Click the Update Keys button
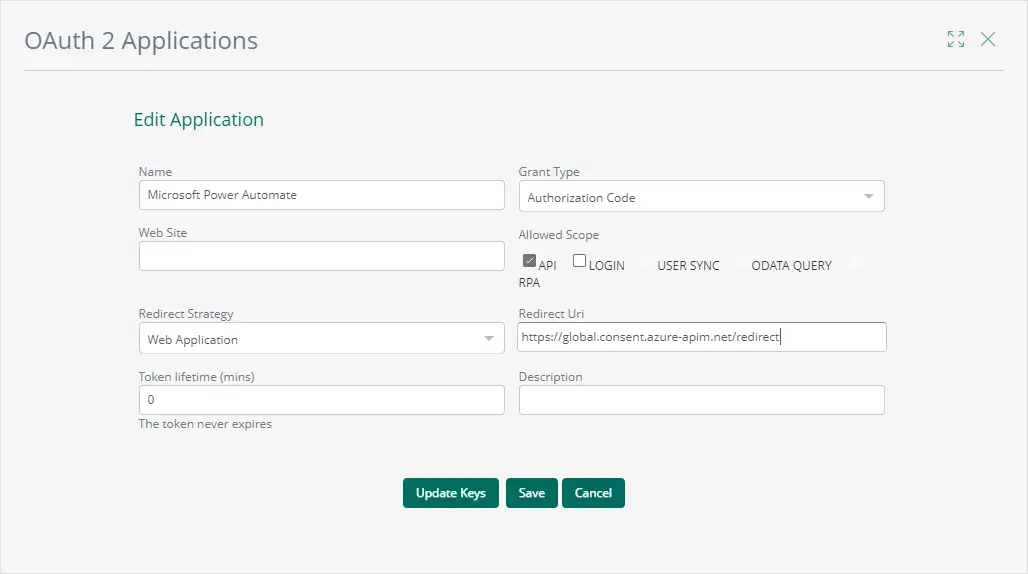The height and width of the screenshot is (574, 1028). pyautogui.click(x=450, y=493)
